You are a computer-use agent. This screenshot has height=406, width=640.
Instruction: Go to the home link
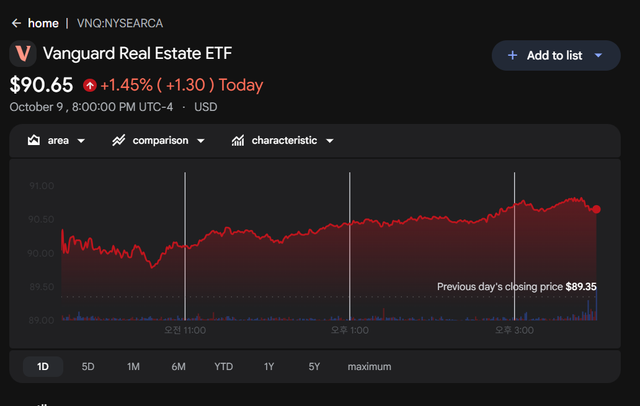click(x=43, y=23)
